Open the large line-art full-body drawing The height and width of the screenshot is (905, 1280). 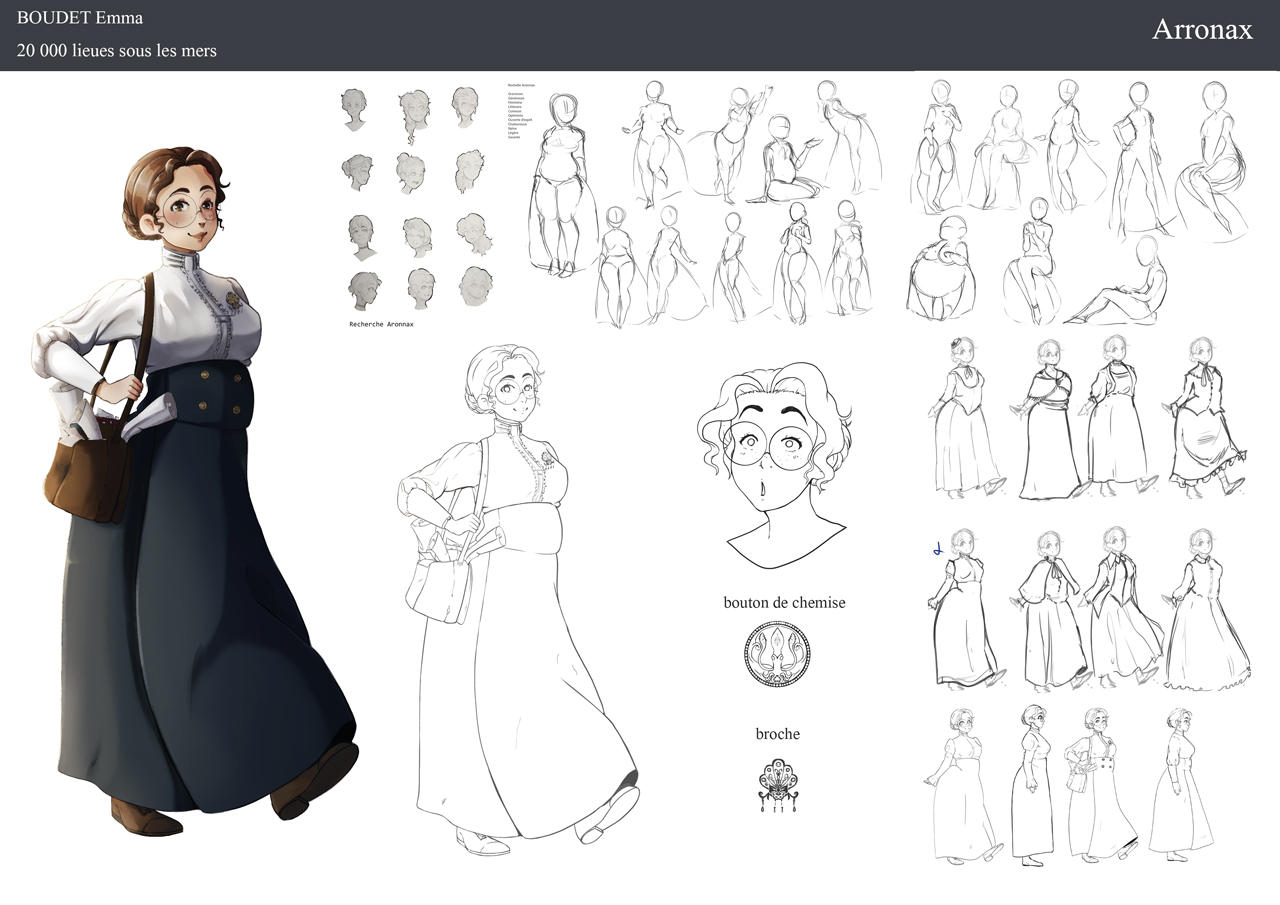coord(518,600)
